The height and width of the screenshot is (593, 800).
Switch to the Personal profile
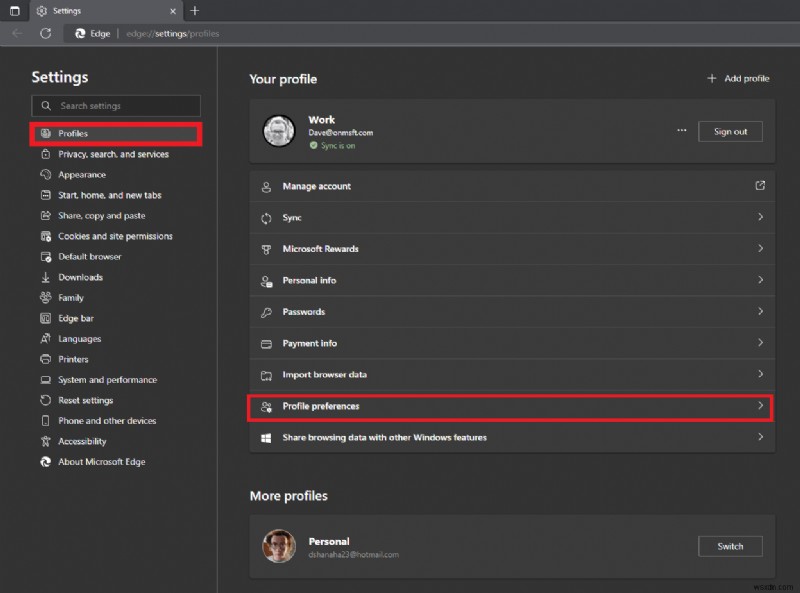[730, 546]
